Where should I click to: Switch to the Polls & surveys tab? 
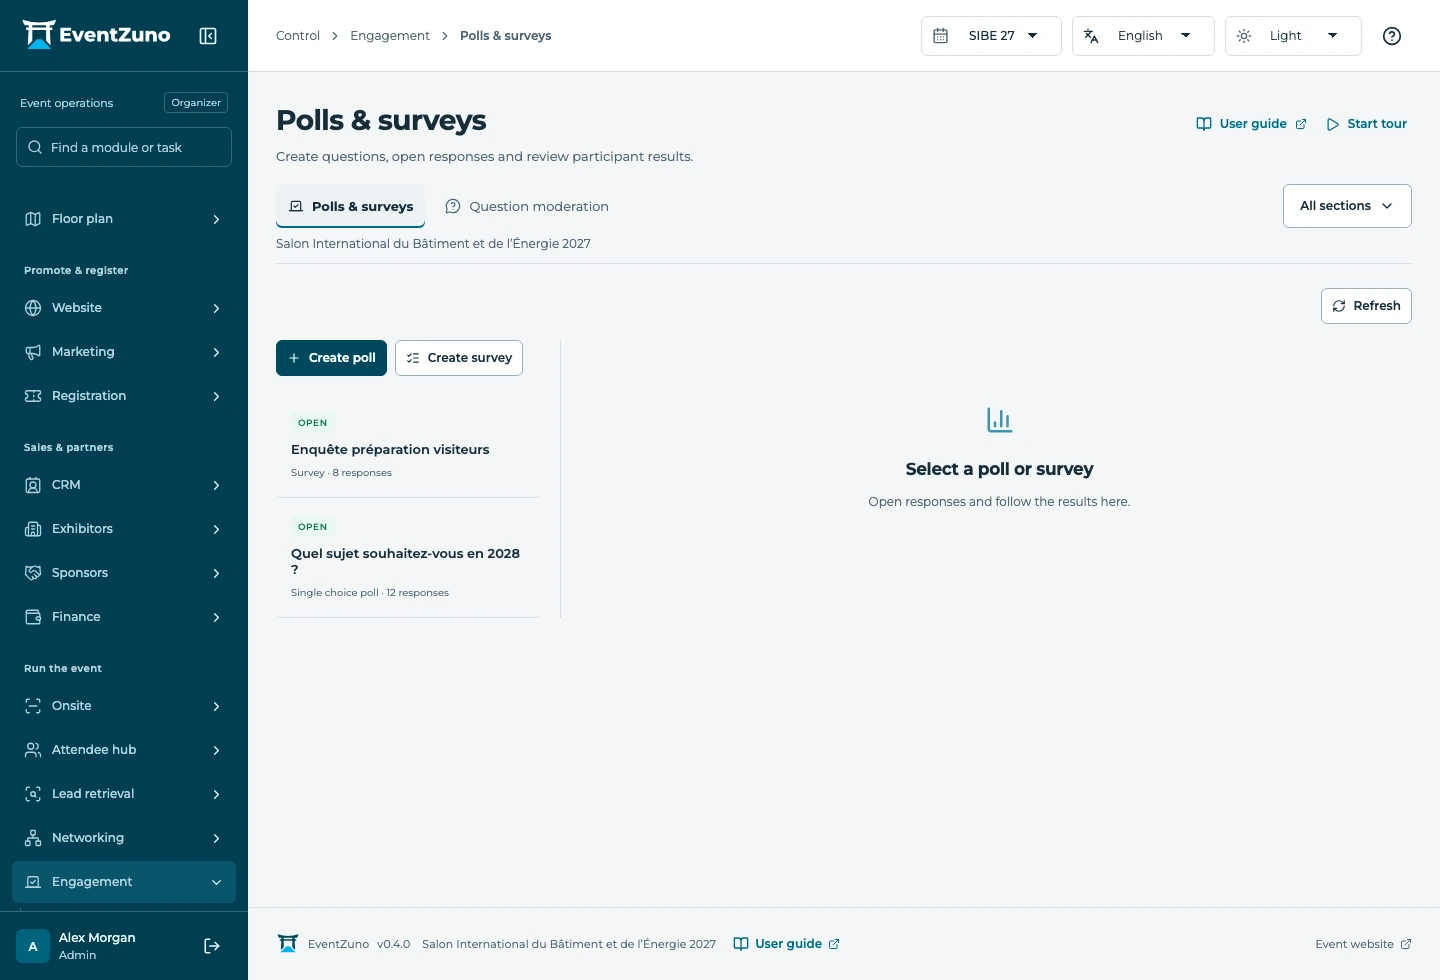tap(350, 206)
